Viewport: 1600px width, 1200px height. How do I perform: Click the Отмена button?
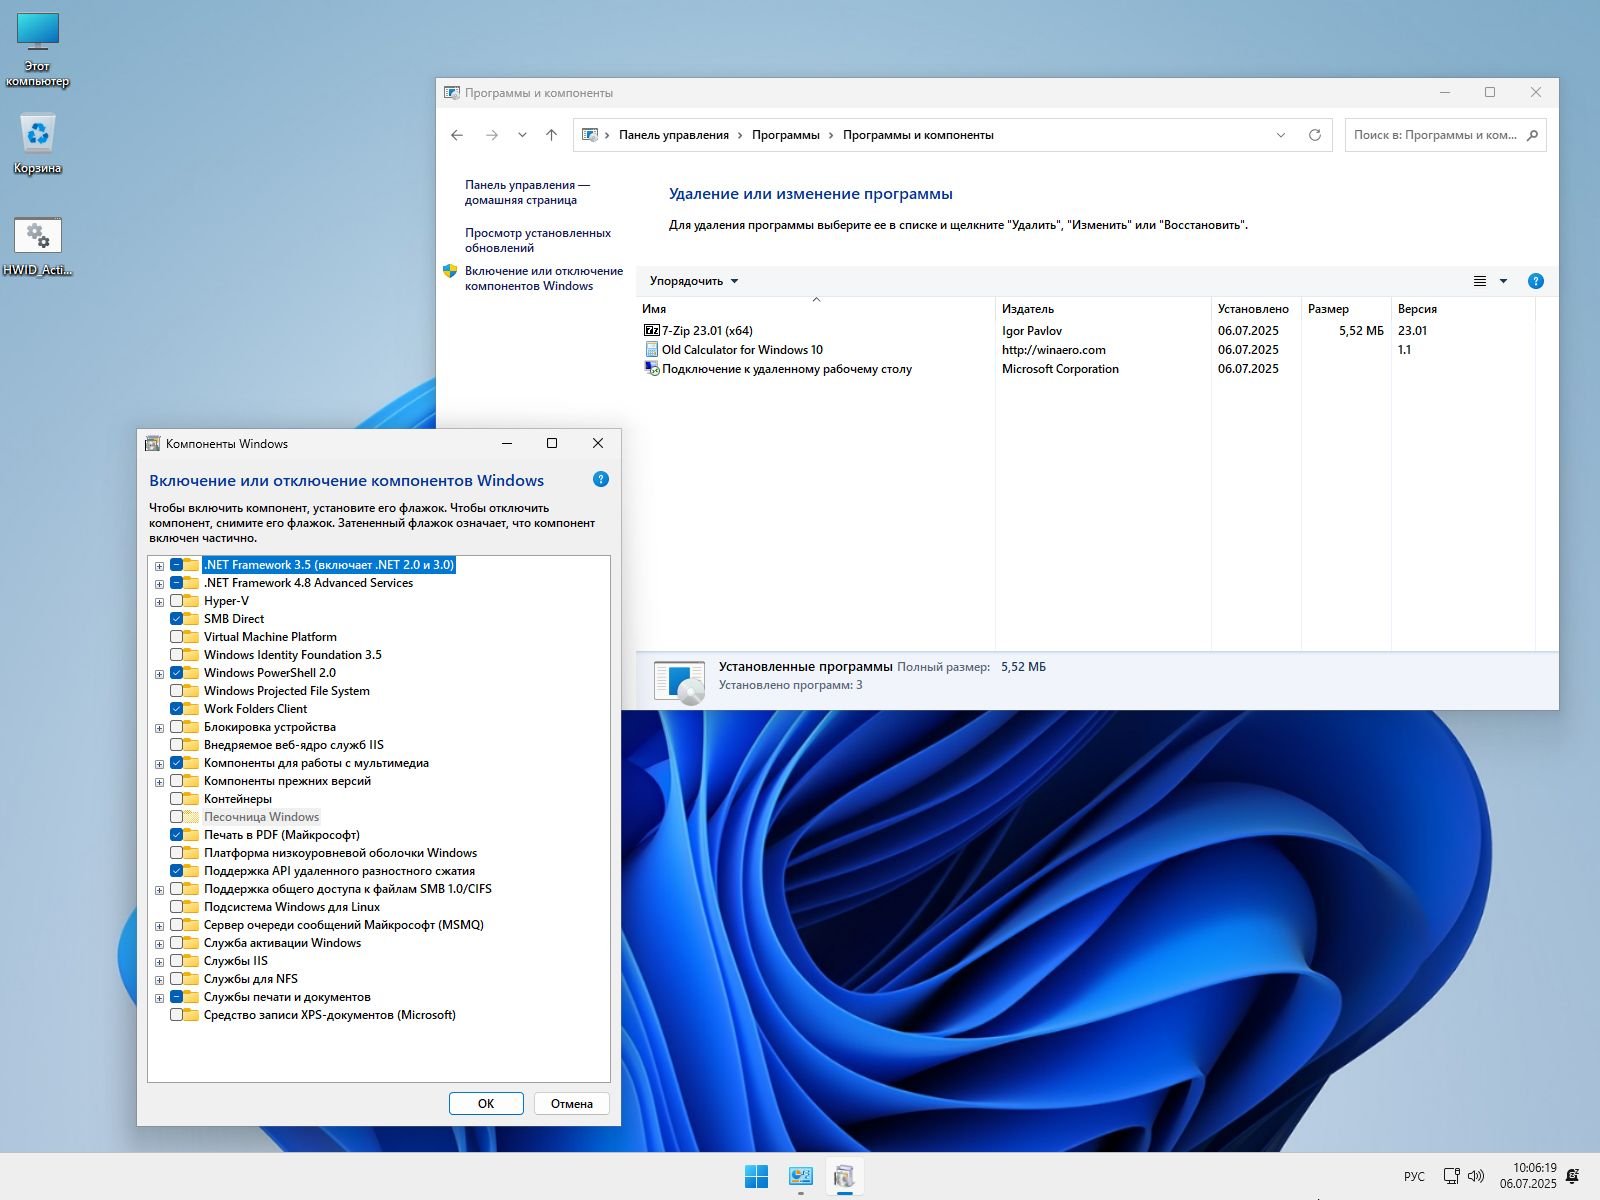click(x=572, y=1103)
